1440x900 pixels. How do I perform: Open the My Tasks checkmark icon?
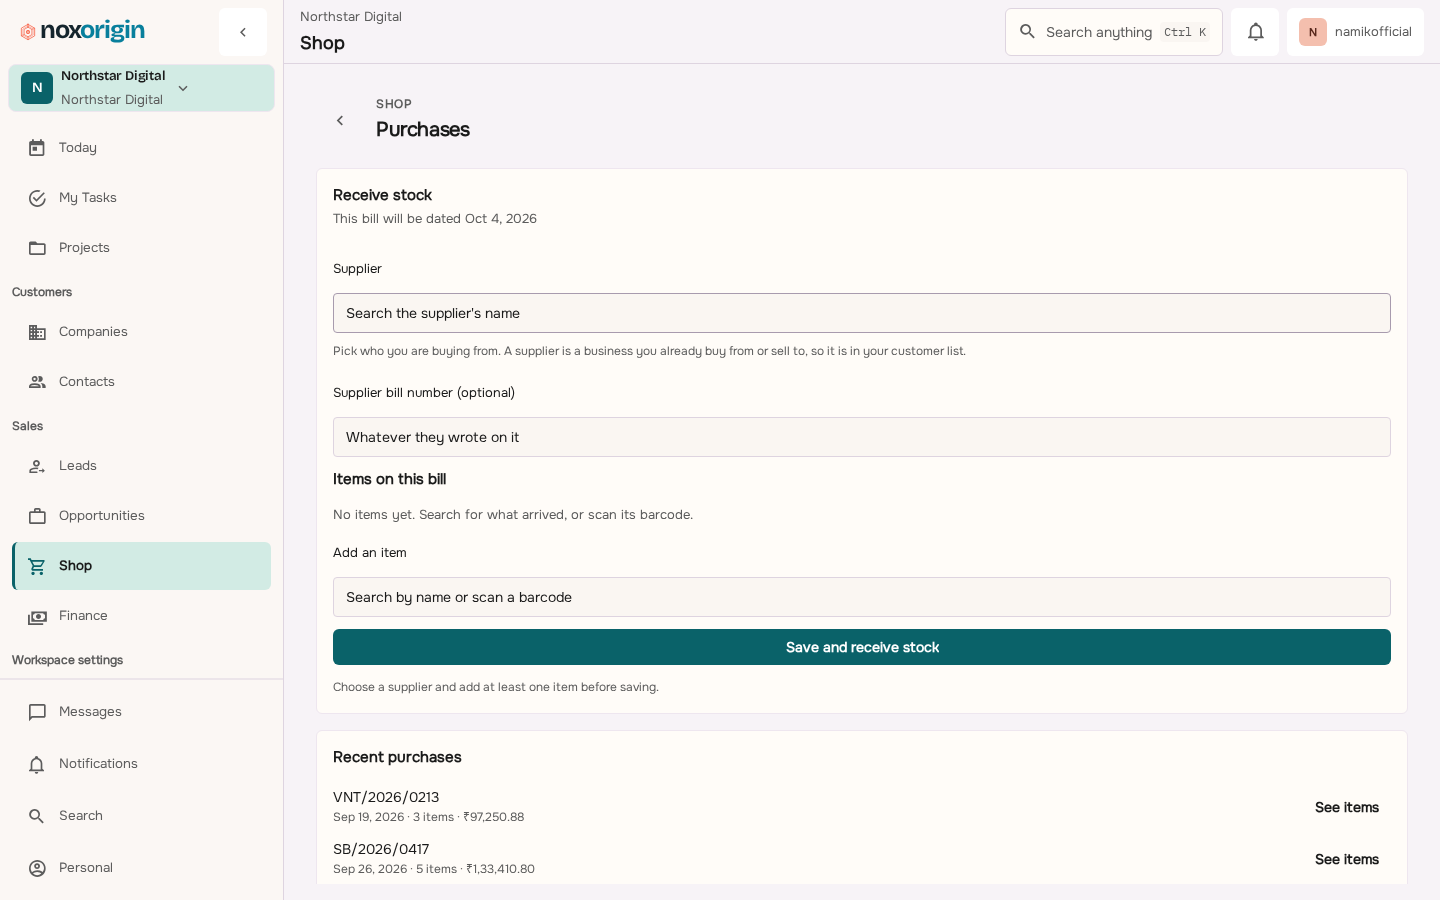click(37, 198)
